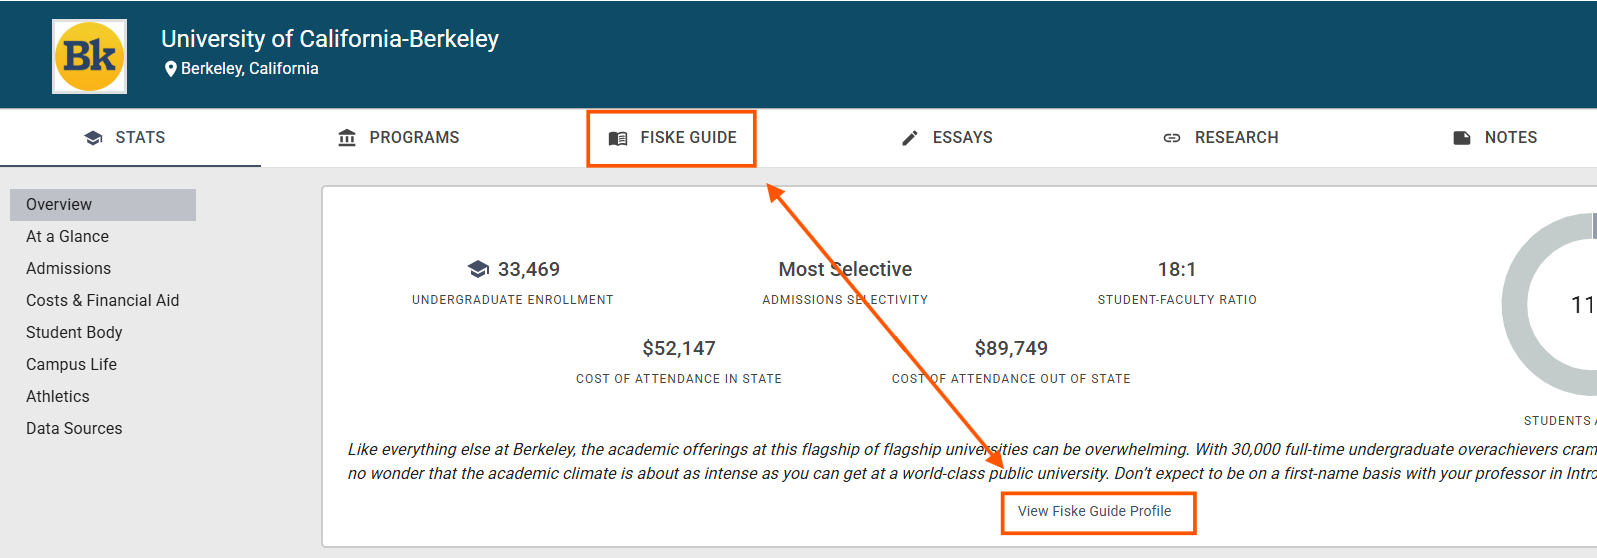Screen dimensions: 1597x558
Task: Jump to Admissions section
Action: 68,269
